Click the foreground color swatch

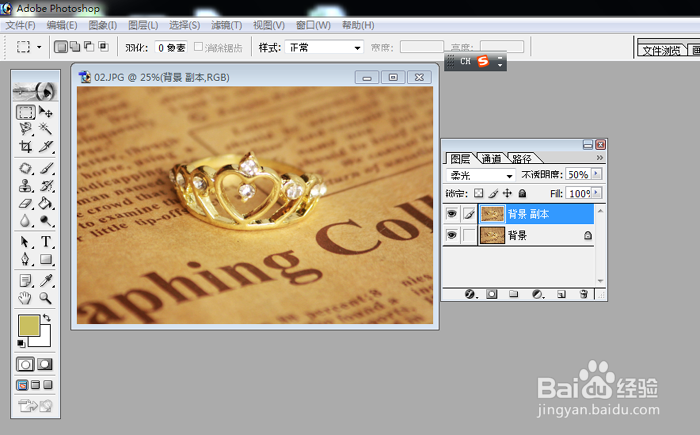coord(29,325)
